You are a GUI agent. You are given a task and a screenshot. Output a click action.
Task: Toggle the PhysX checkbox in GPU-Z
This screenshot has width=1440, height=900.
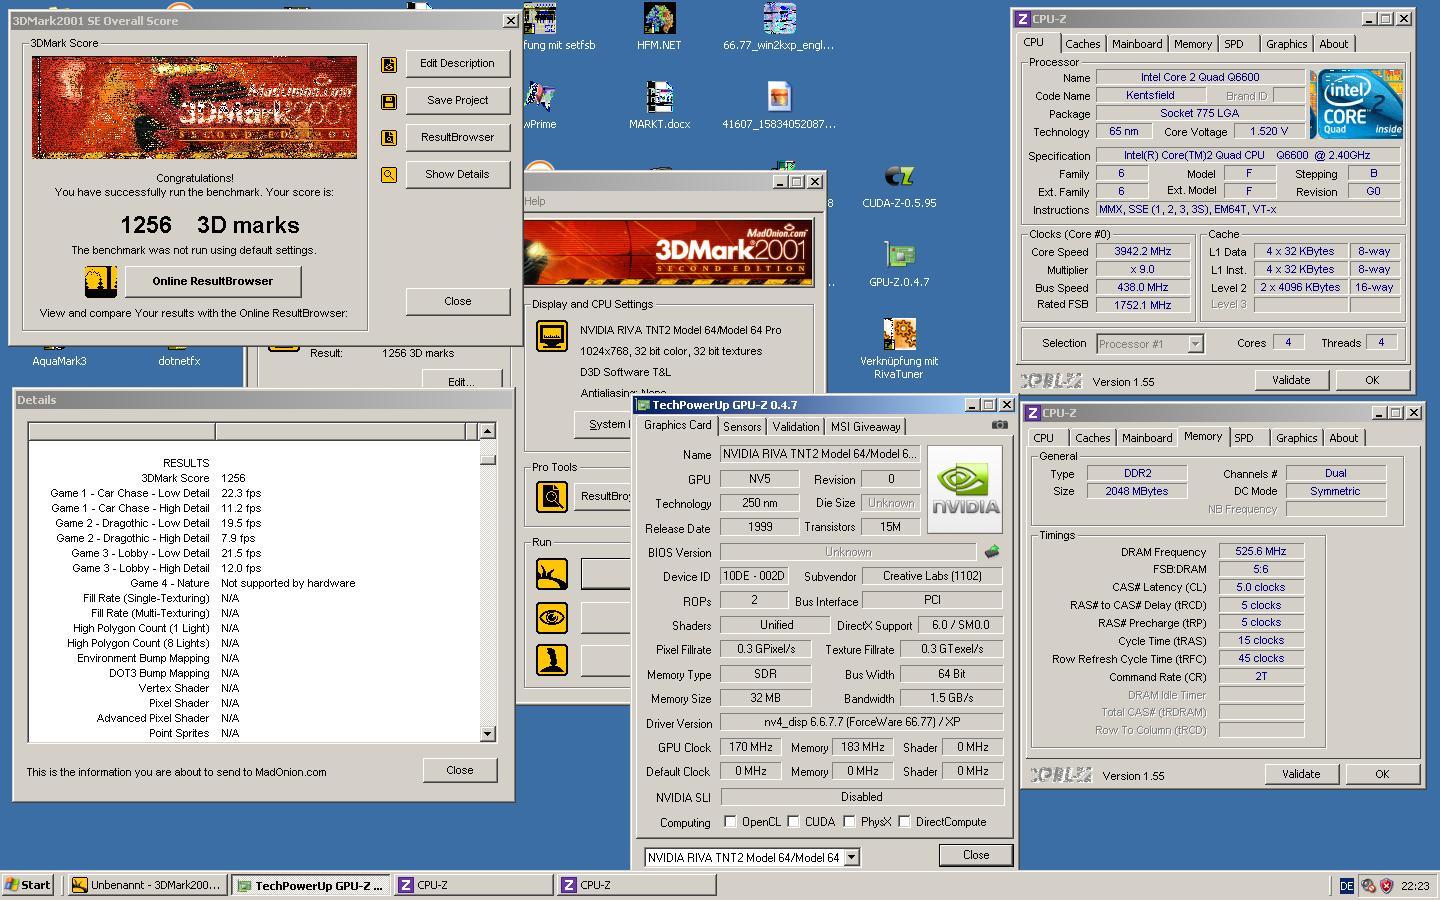click(849, 822)
